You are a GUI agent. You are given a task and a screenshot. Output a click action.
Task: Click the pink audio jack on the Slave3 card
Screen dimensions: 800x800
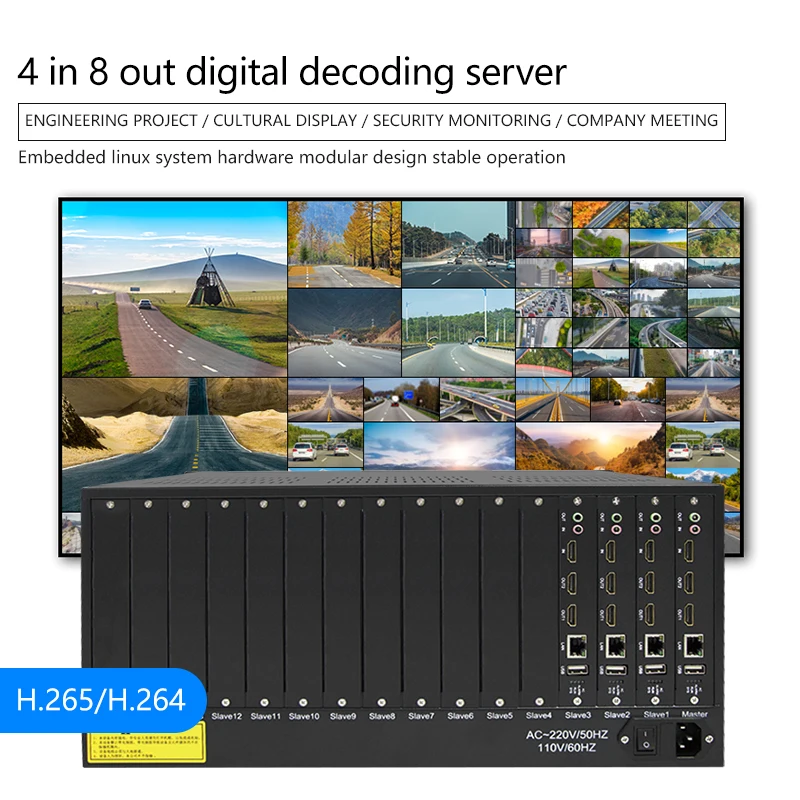click(578, 530)
